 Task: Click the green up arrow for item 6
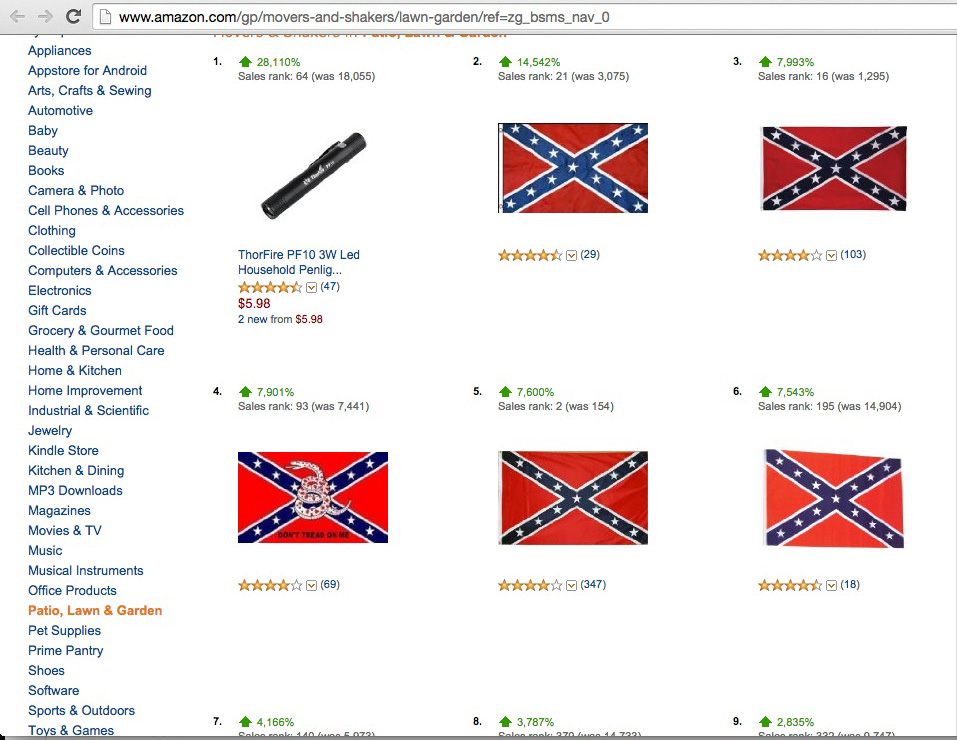[765, 392]
